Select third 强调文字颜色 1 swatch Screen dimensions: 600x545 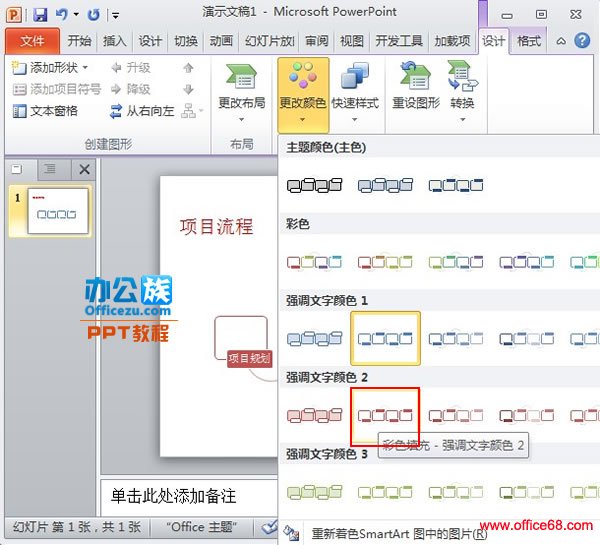(x=456, y=338)
